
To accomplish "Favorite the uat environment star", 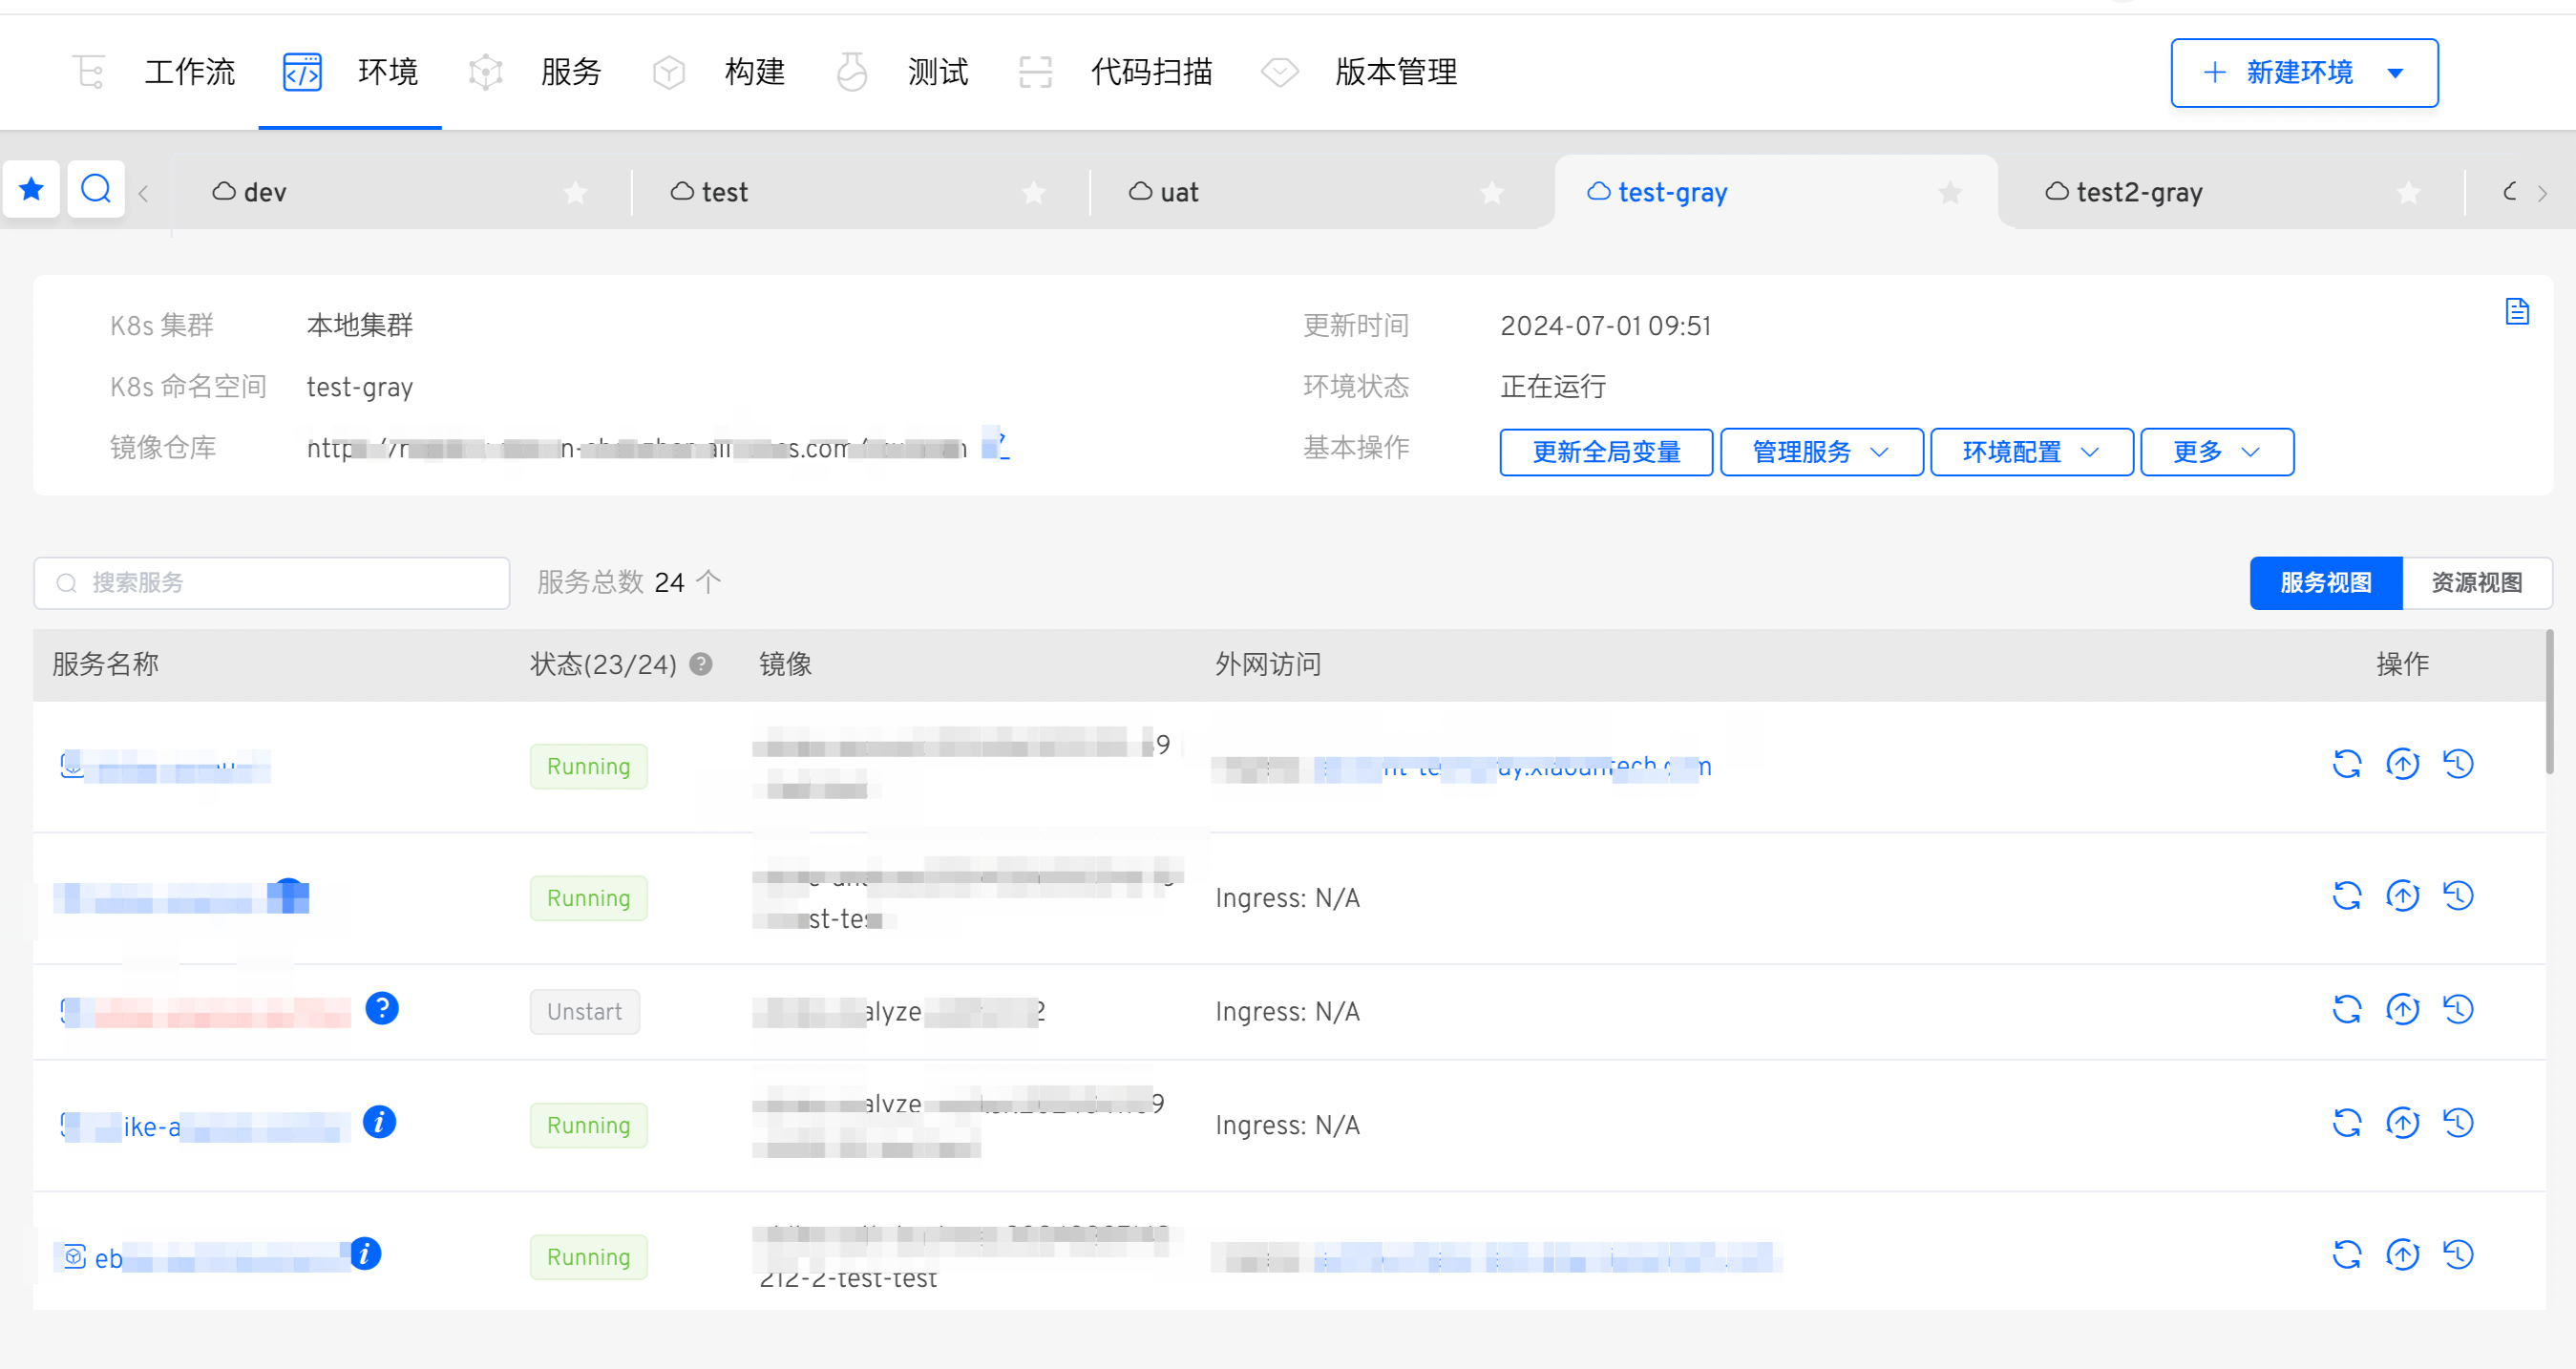I will pos(1492,192).
